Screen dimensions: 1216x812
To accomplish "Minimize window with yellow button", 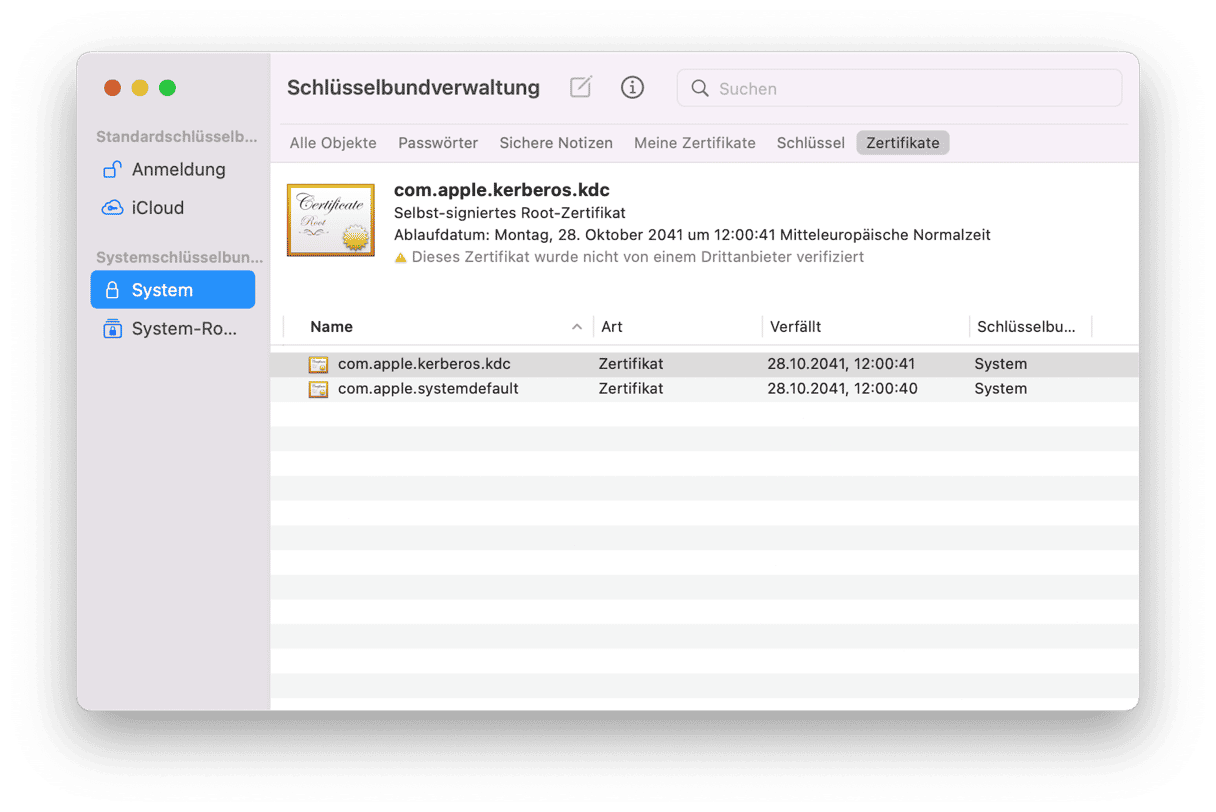I will [x=140, y=88].
